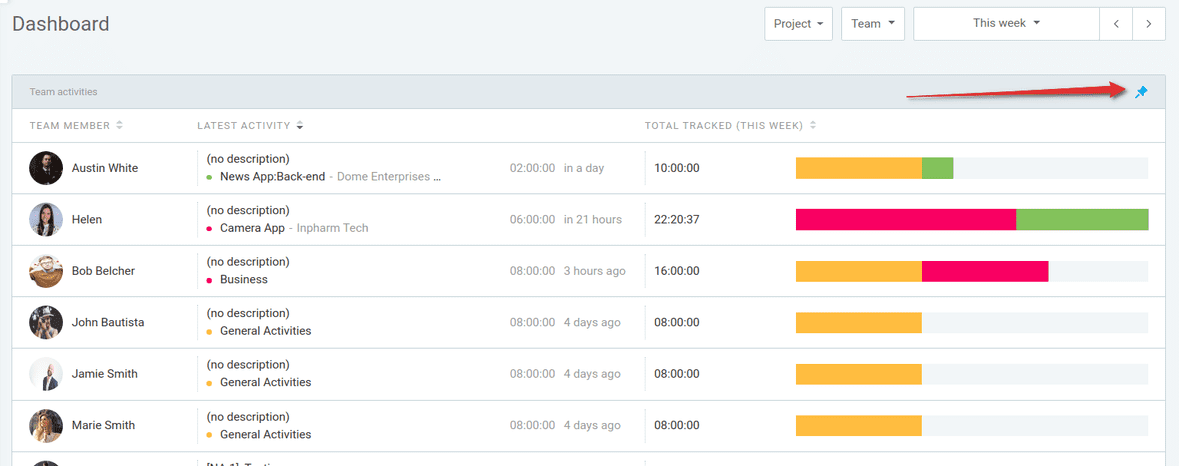Click the Dome Enterprises client label
The height and width of the screenshot is (466, 1179).
pyautogui.click(x=389, y=177)
